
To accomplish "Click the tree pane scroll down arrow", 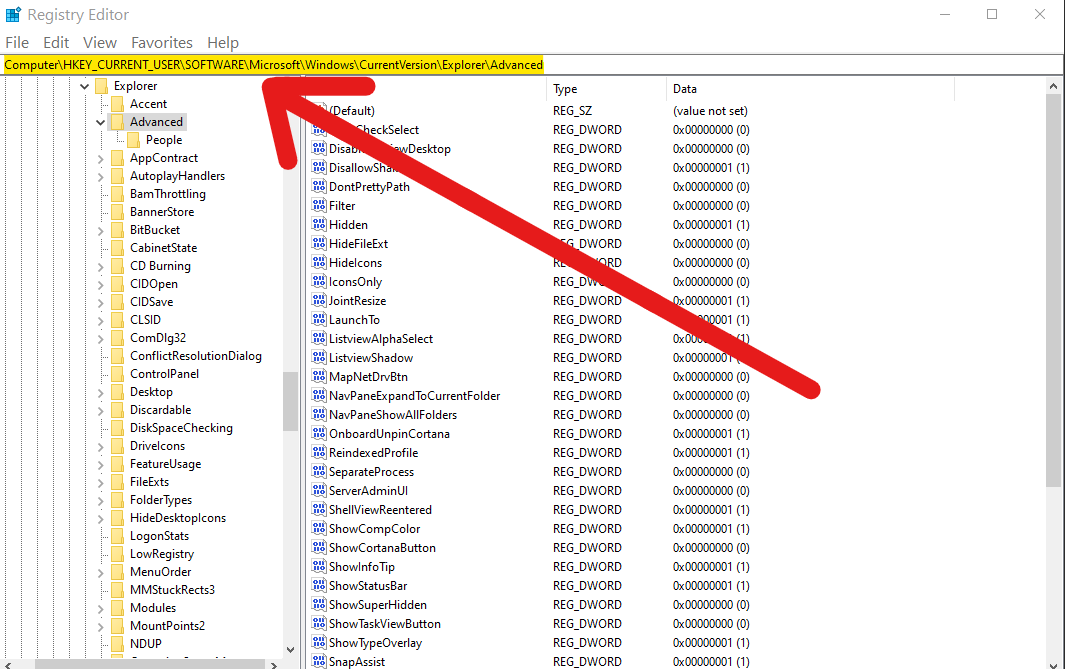I will 291,649.
